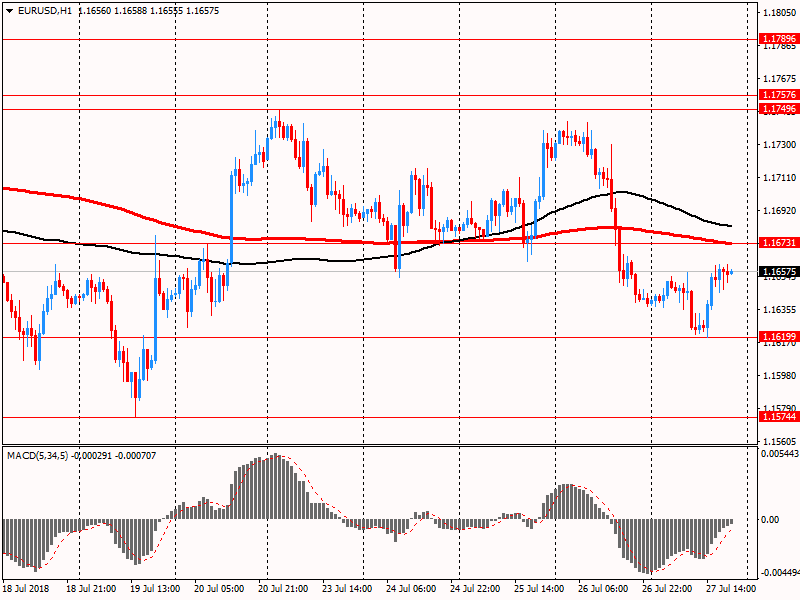Click the 27 Jul 14:00 time label
This screenshot has width=800, height=600.
coord(731,589)
